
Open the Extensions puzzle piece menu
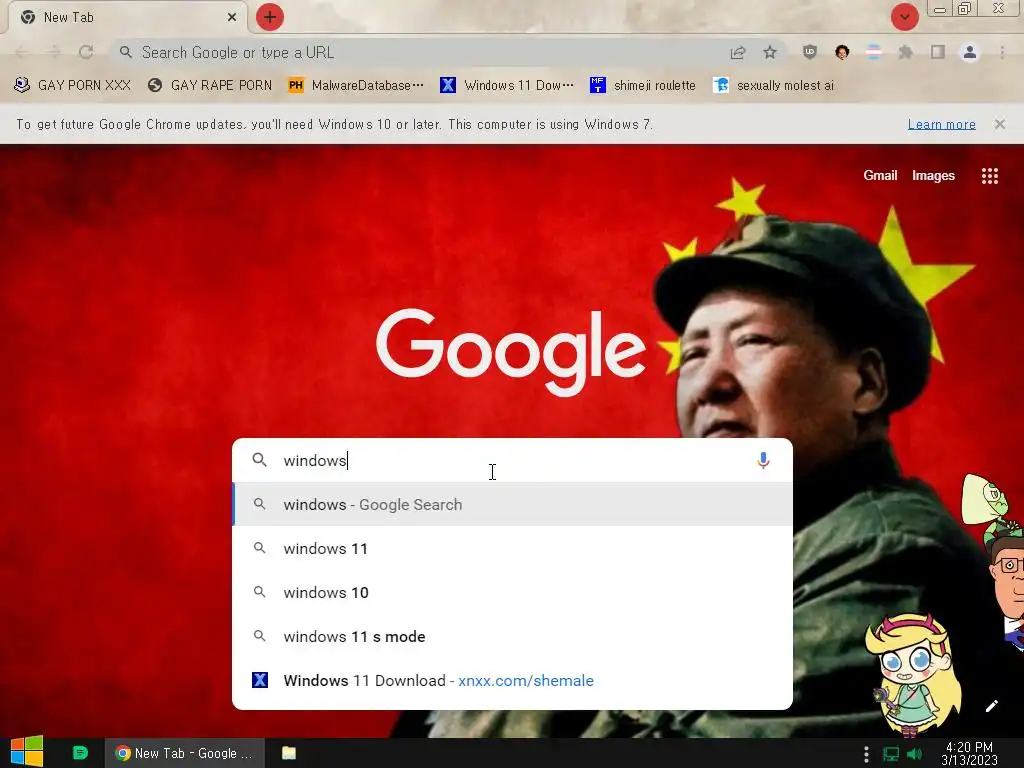pos(906,52)
